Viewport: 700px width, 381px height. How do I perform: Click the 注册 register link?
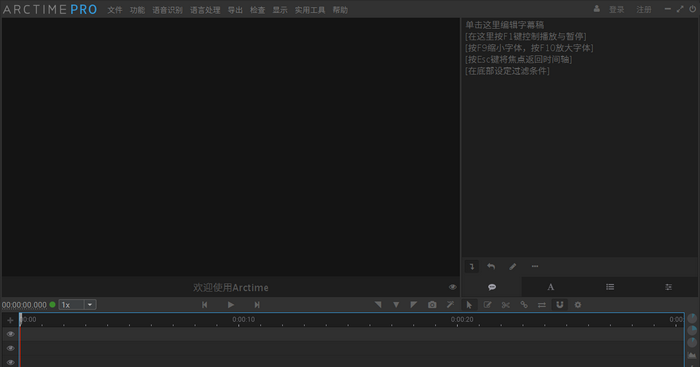pos(644,9)
